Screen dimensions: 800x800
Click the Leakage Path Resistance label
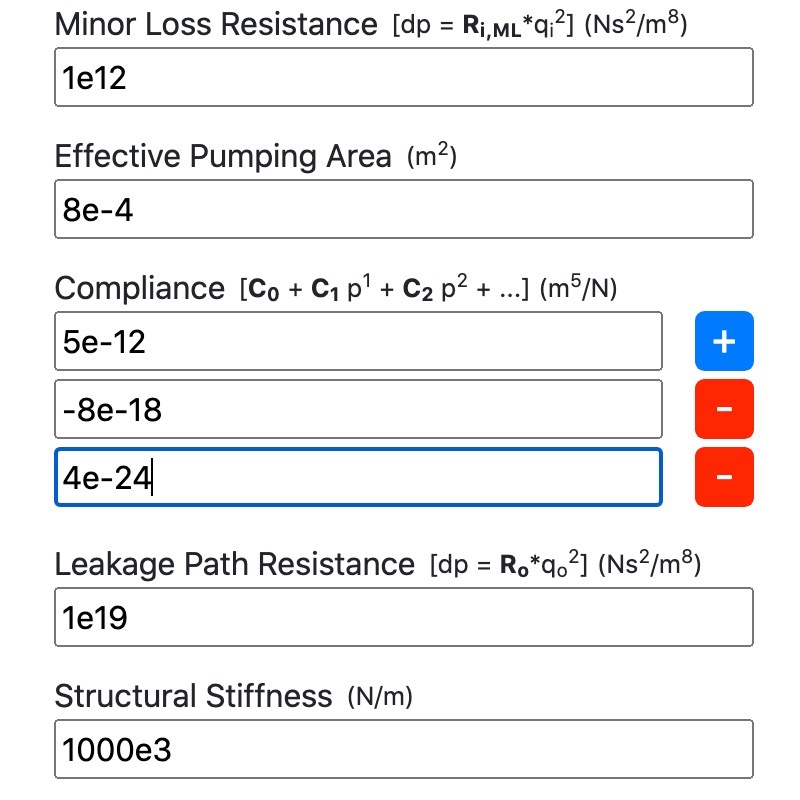[x=234, y=564]
